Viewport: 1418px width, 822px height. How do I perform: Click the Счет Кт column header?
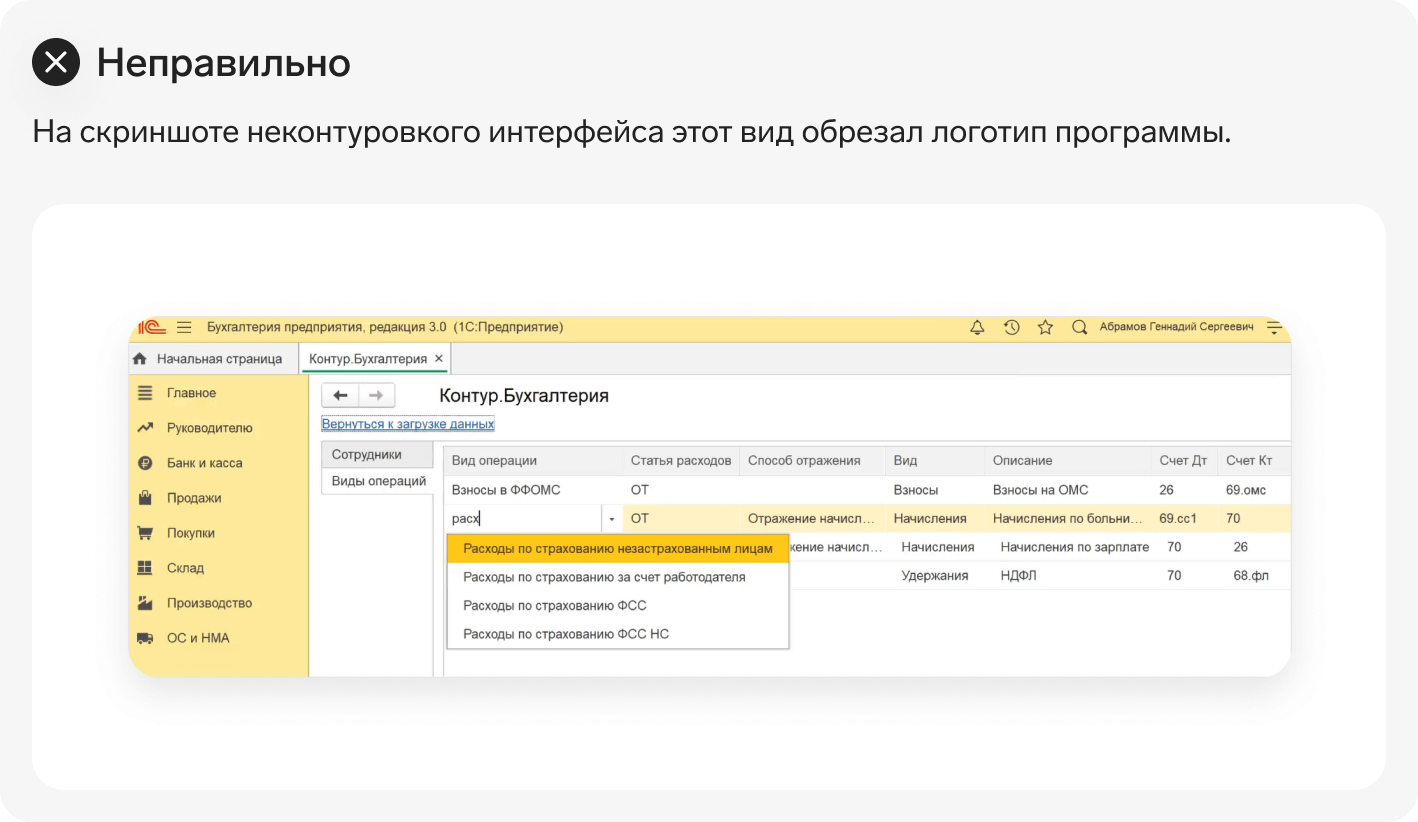pos(1254,461)
